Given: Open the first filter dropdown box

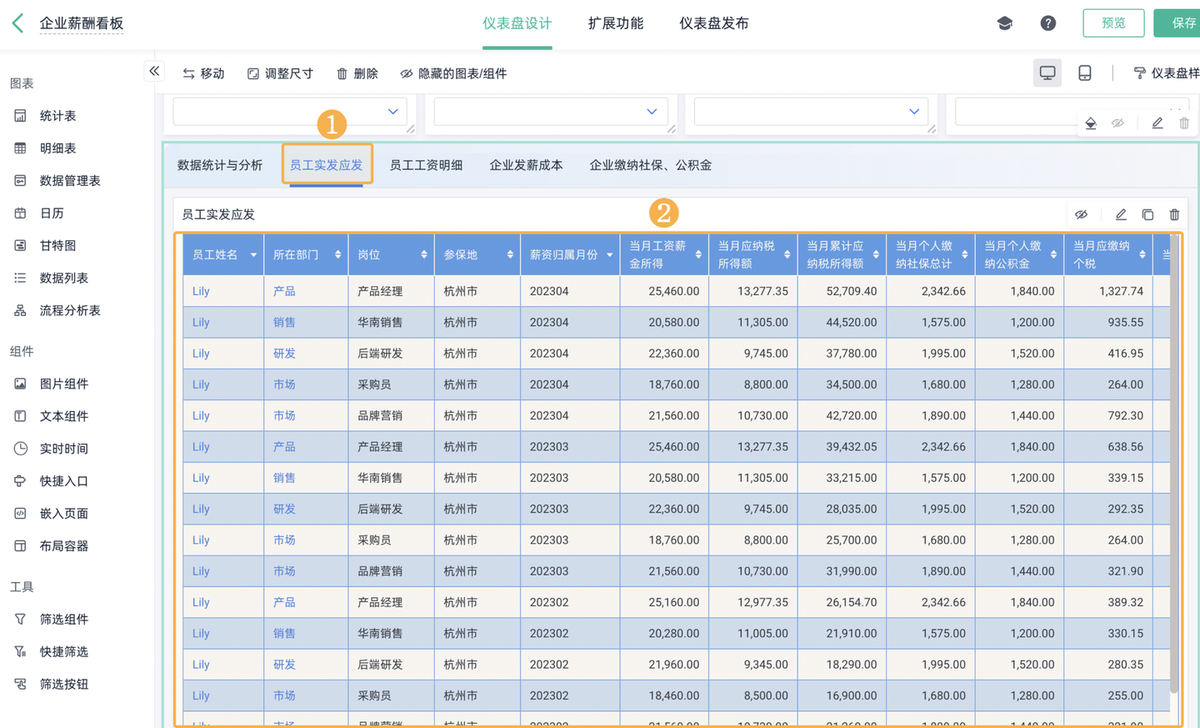Looking at the screenshot, I should (x=290, y=111).
